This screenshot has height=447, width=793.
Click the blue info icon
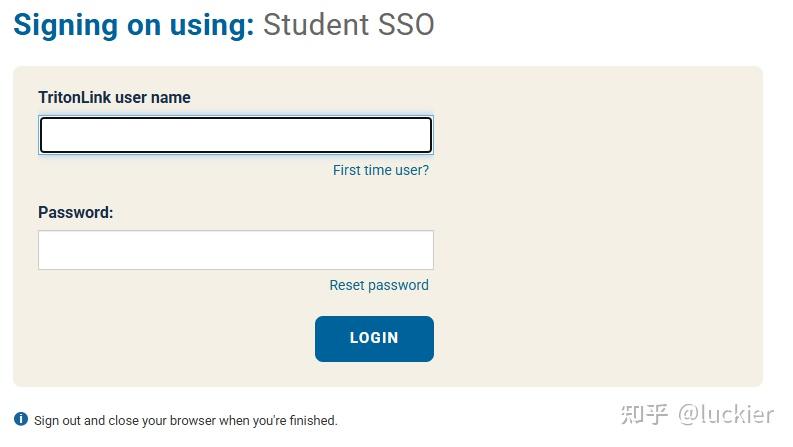(x=21, y=420)
